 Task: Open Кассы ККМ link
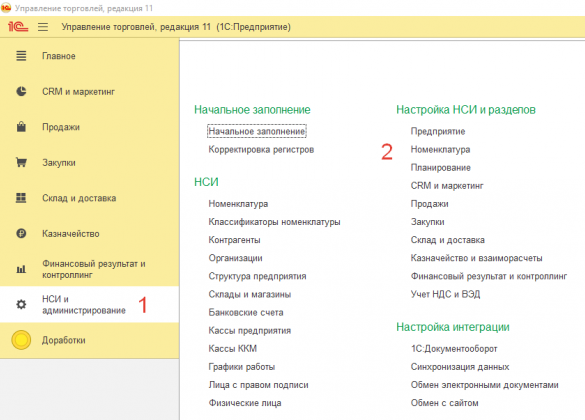[232, 348]
